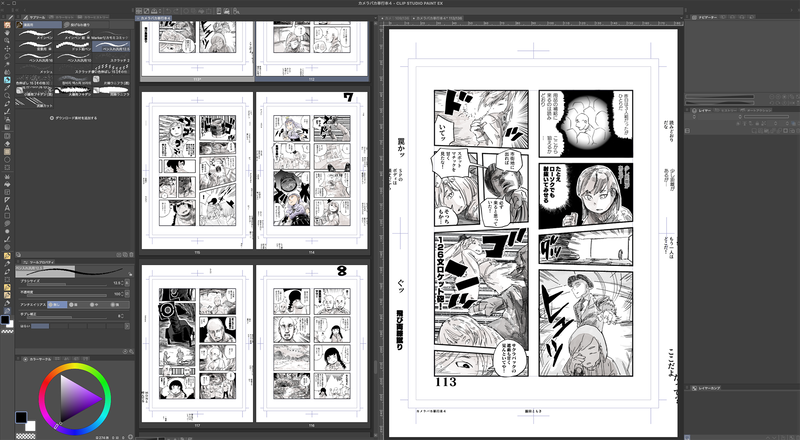Select the Move layer four-arrow tool
This screenshot has width=800, height=440.
click(7, 48)
